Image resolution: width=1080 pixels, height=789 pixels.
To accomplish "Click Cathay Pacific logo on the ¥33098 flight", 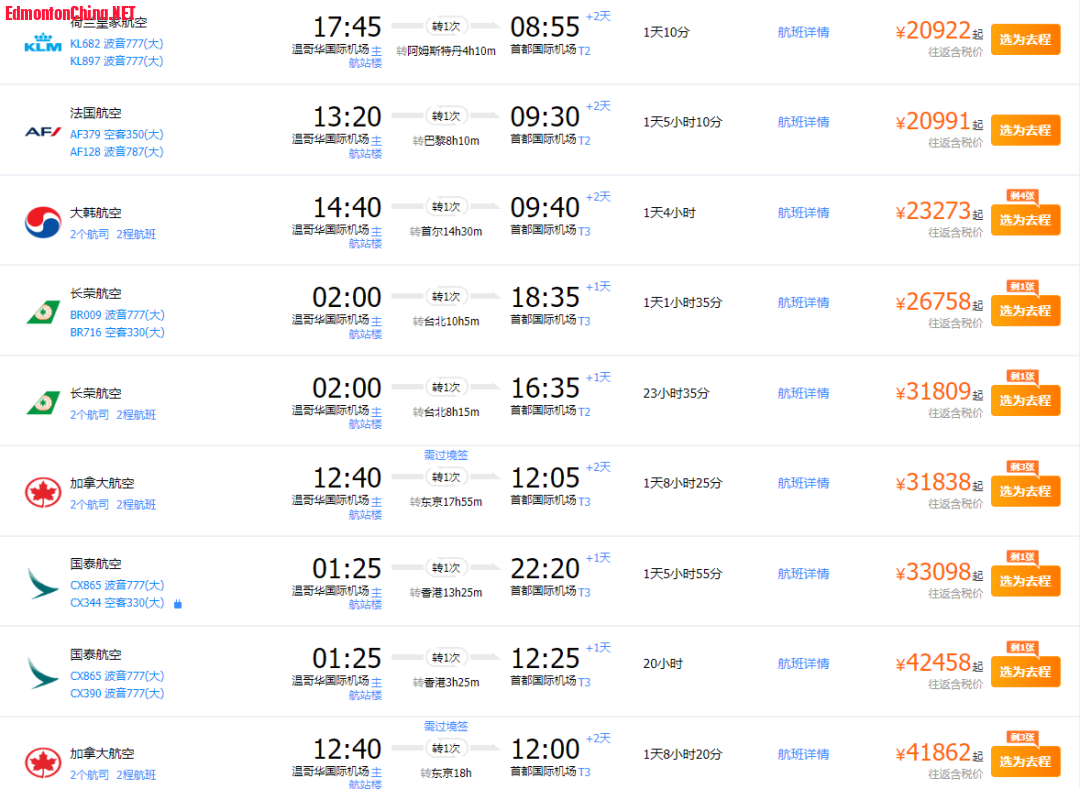I will click(x=43, y=582).
